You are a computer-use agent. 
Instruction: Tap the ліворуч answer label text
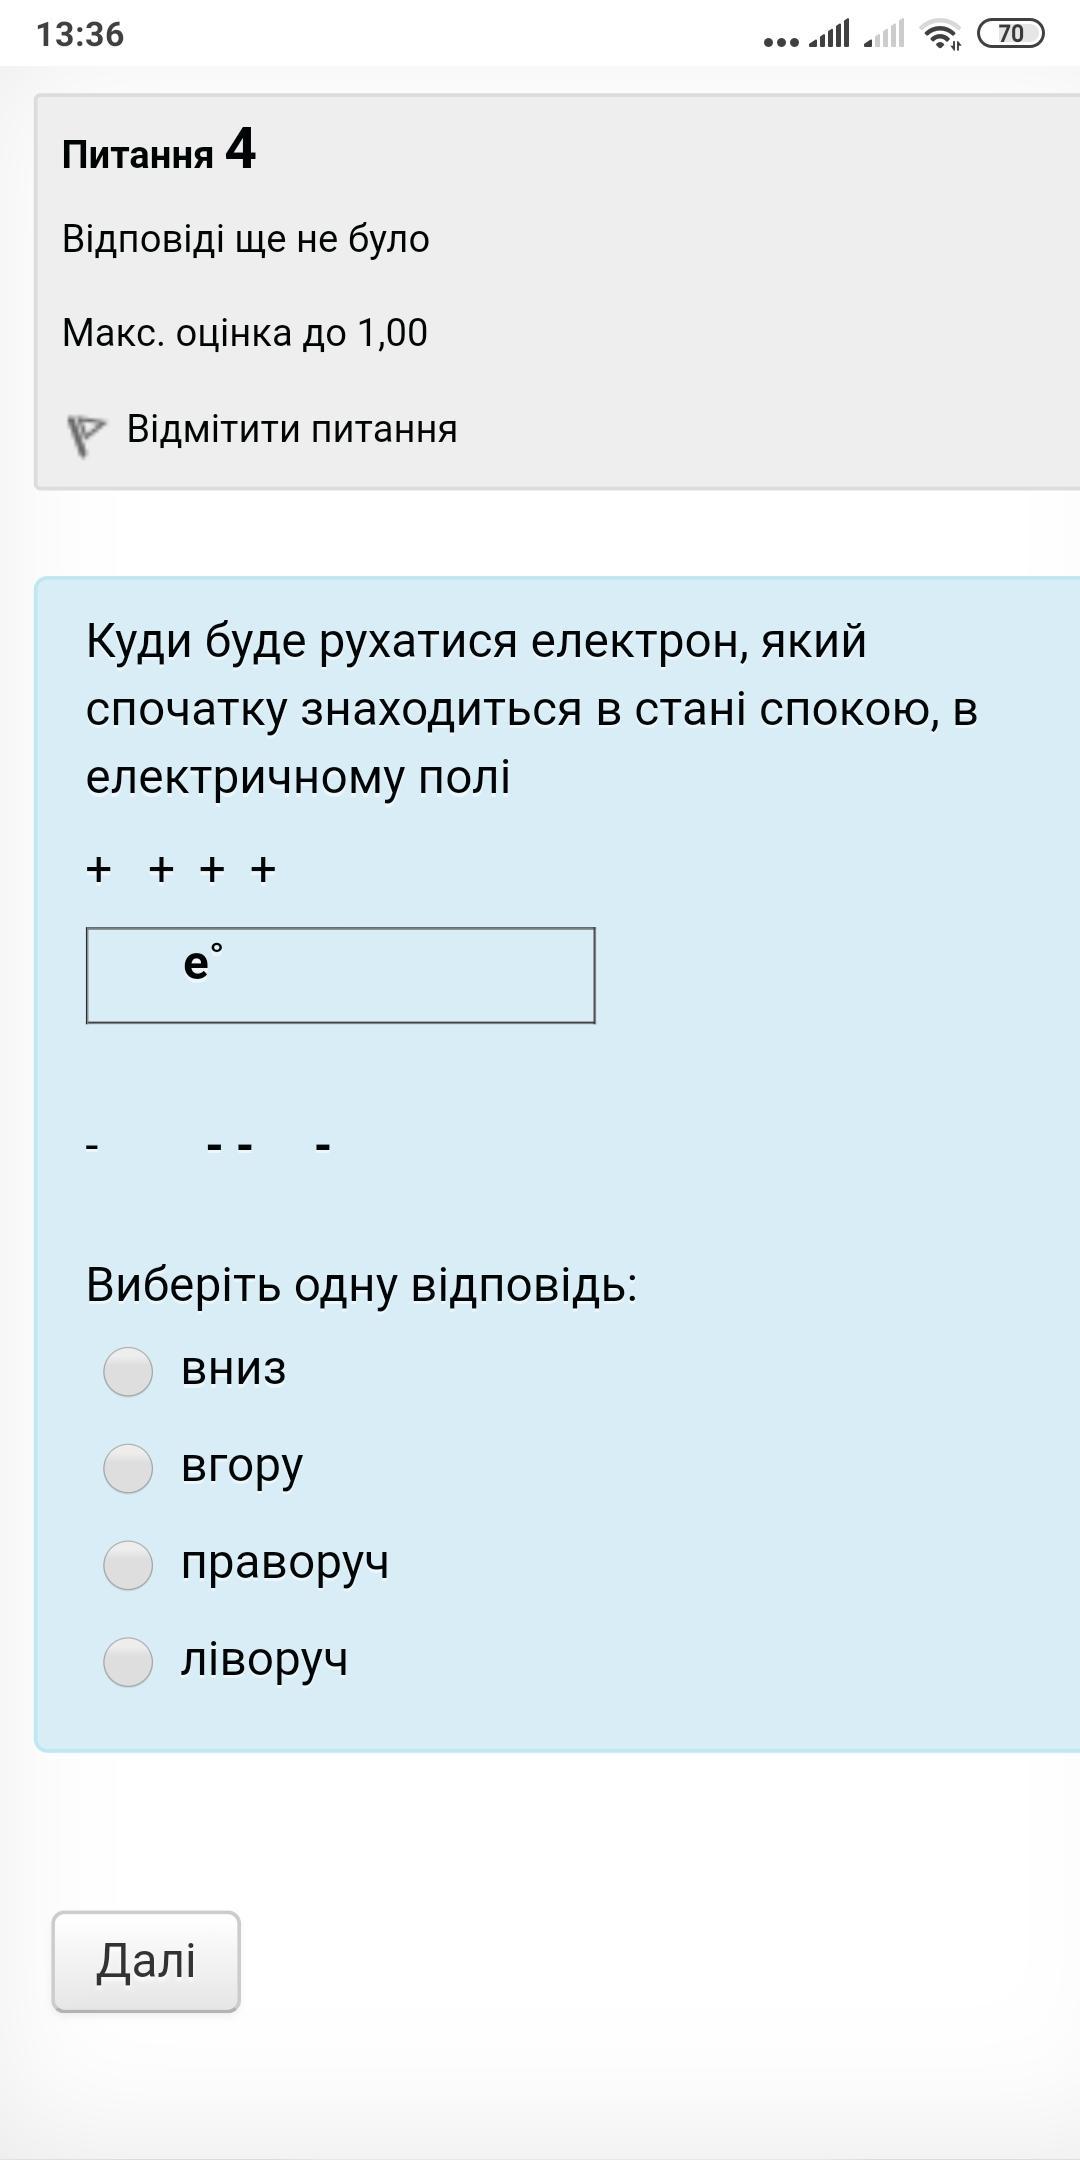(x=265, y=1660)
